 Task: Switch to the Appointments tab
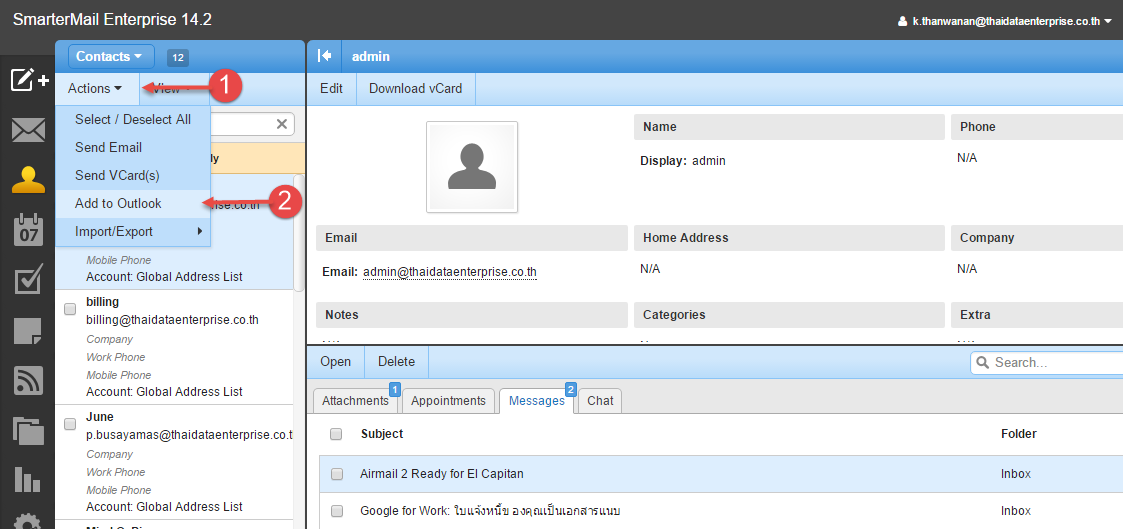tap(448, 401)
